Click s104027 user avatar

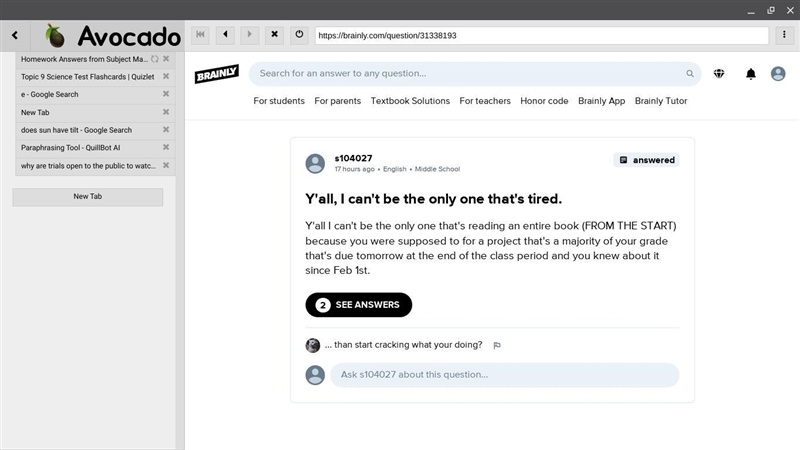click(x=315, y=163)
